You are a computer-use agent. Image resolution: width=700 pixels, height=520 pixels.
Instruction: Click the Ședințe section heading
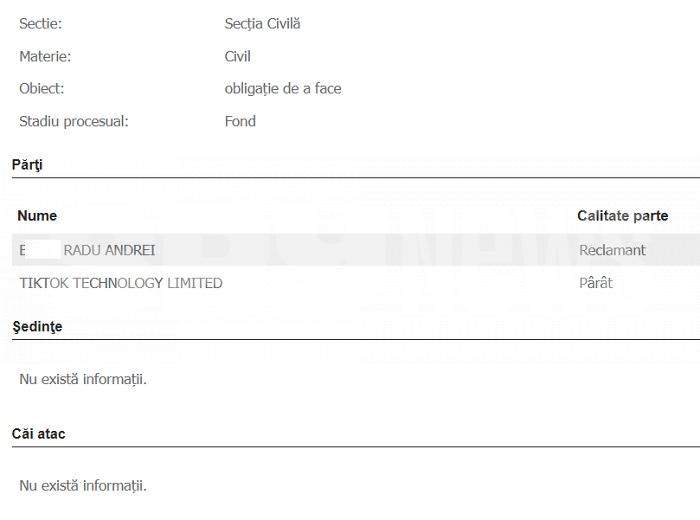(x=37, y=326)
